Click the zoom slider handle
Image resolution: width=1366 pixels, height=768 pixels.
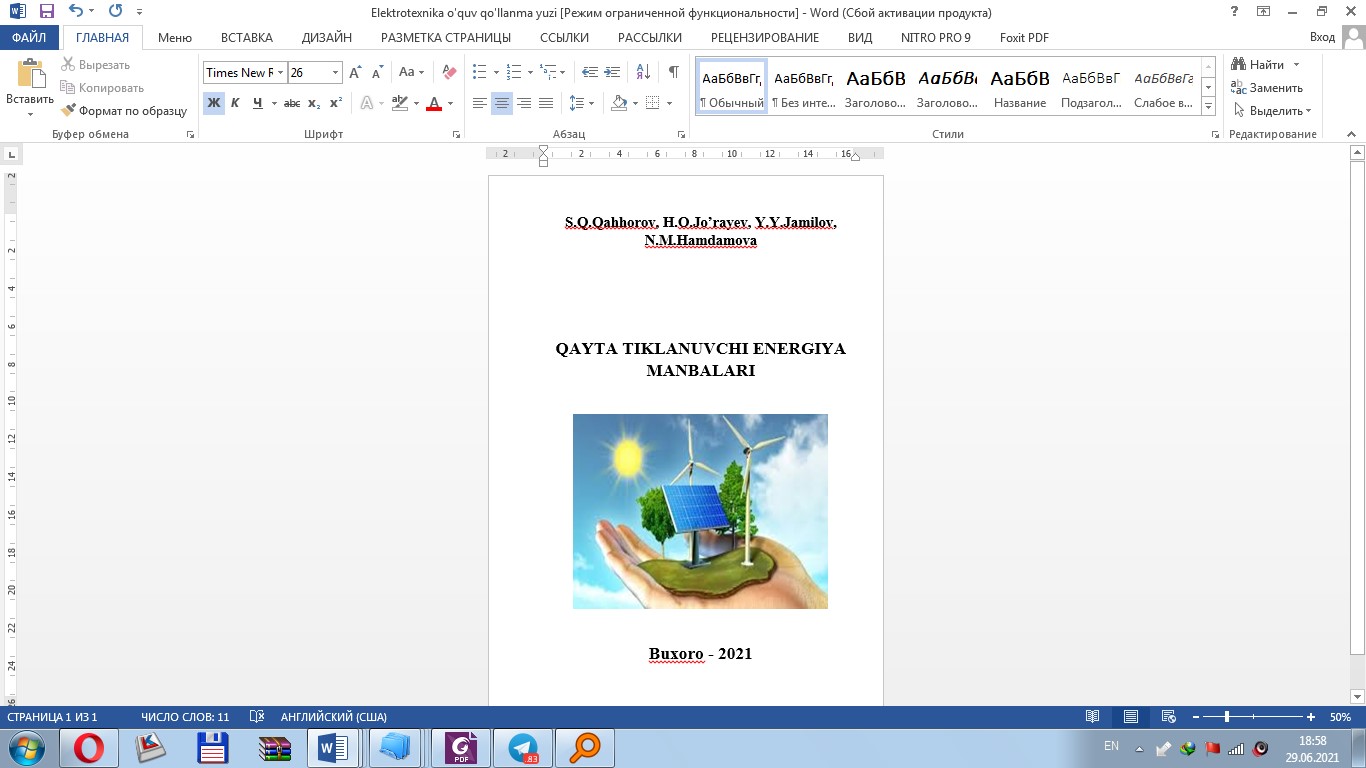pyautogui.click(x=1226, y=717)
